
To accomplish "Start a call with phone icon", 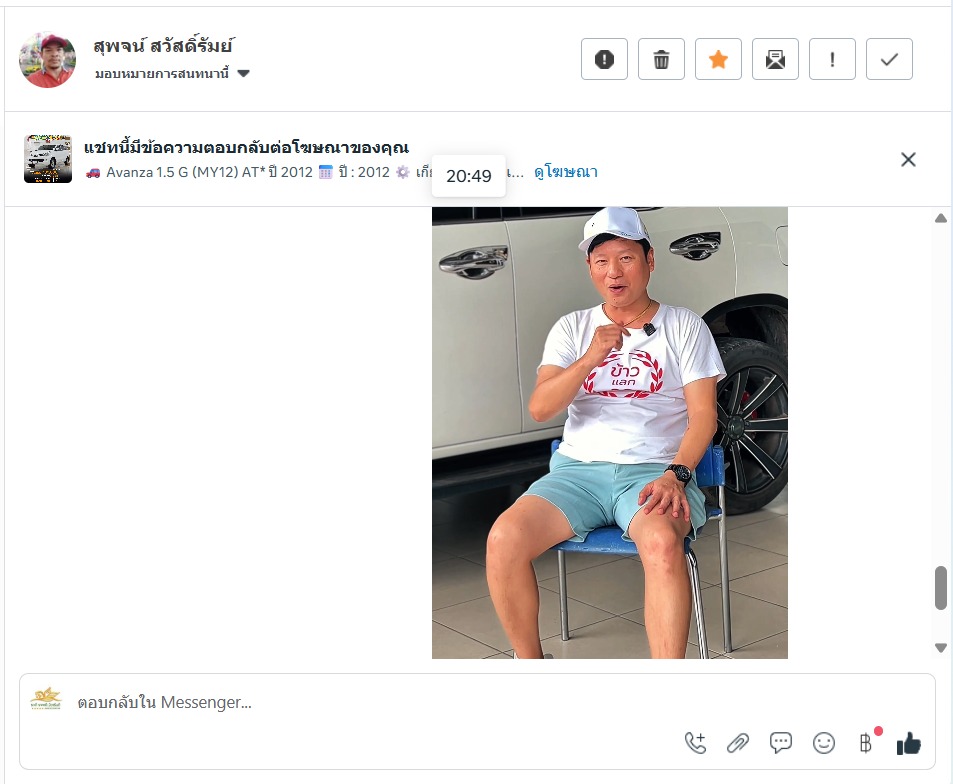I will [695, 743].
